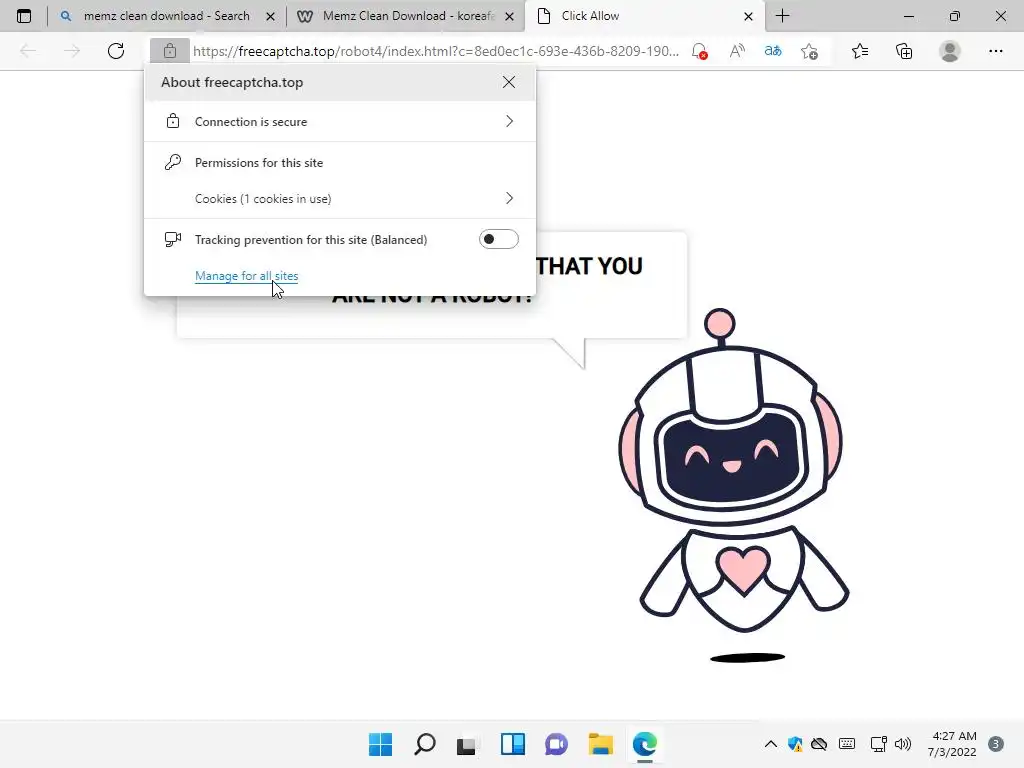1024x768 pixels.
Task: Click the lock site information icon
Action: click(170, 51)
